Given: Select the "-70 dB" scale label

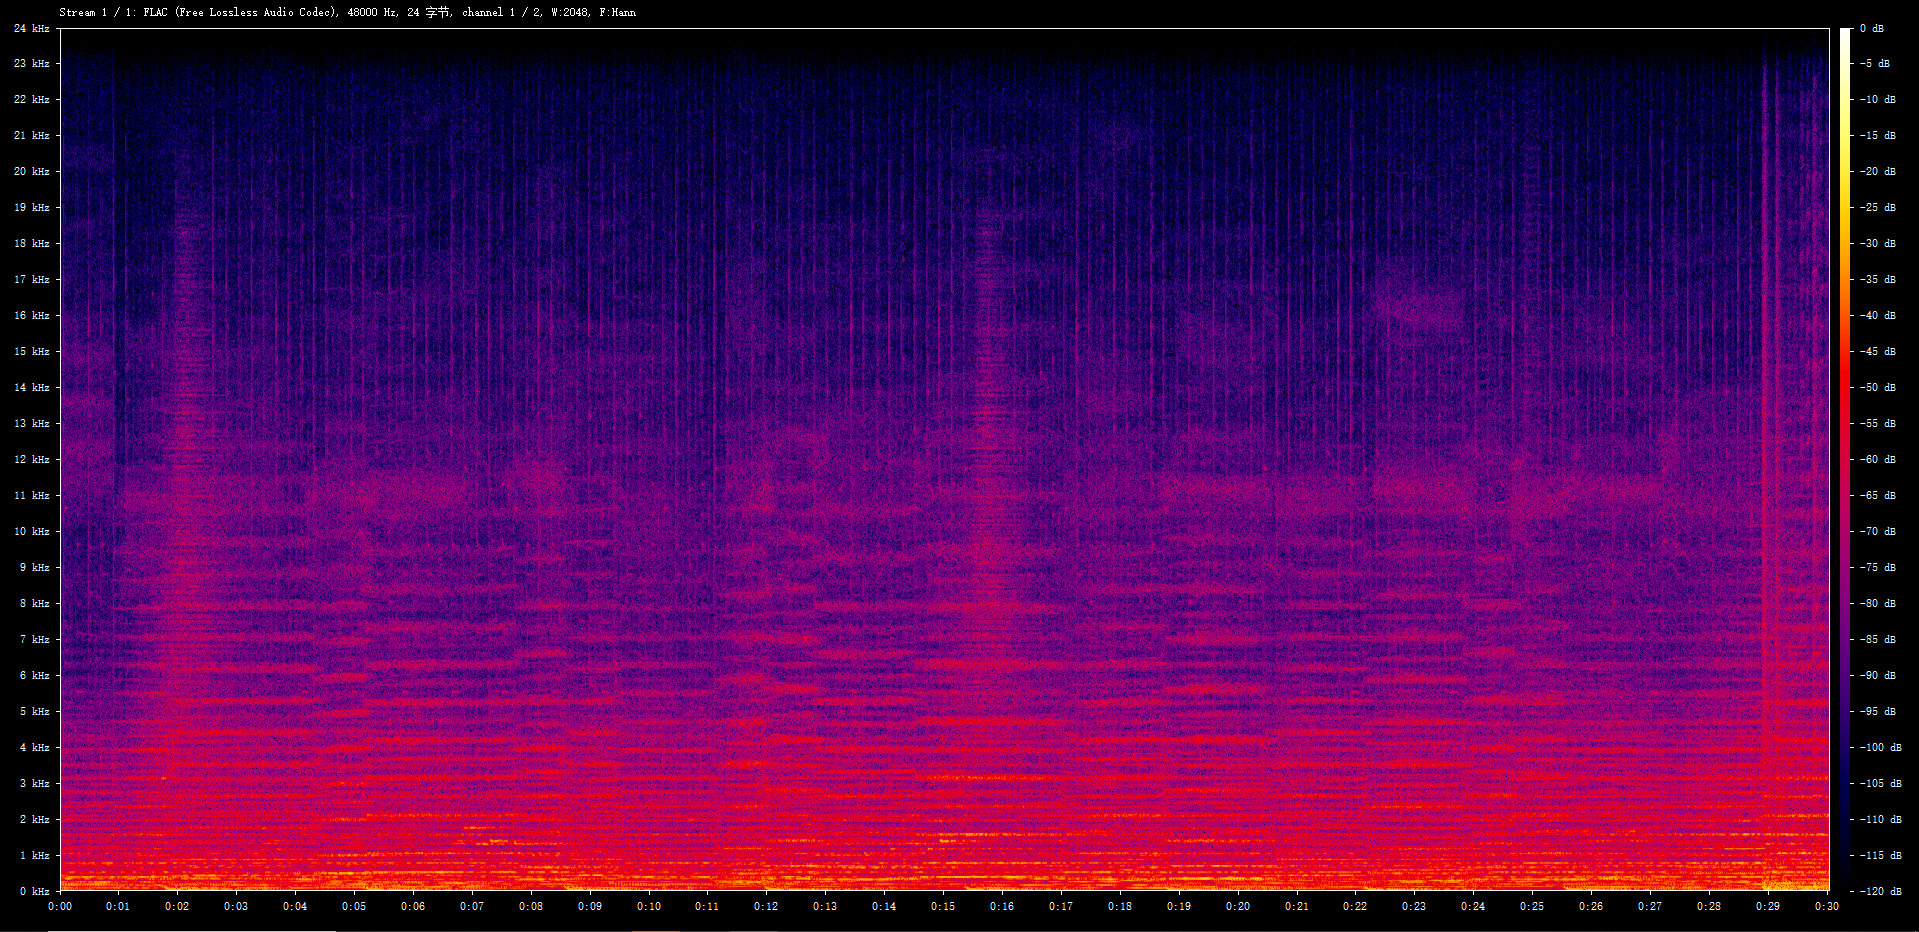Looking at the screenshot, I should click(x=1878, y=531).
